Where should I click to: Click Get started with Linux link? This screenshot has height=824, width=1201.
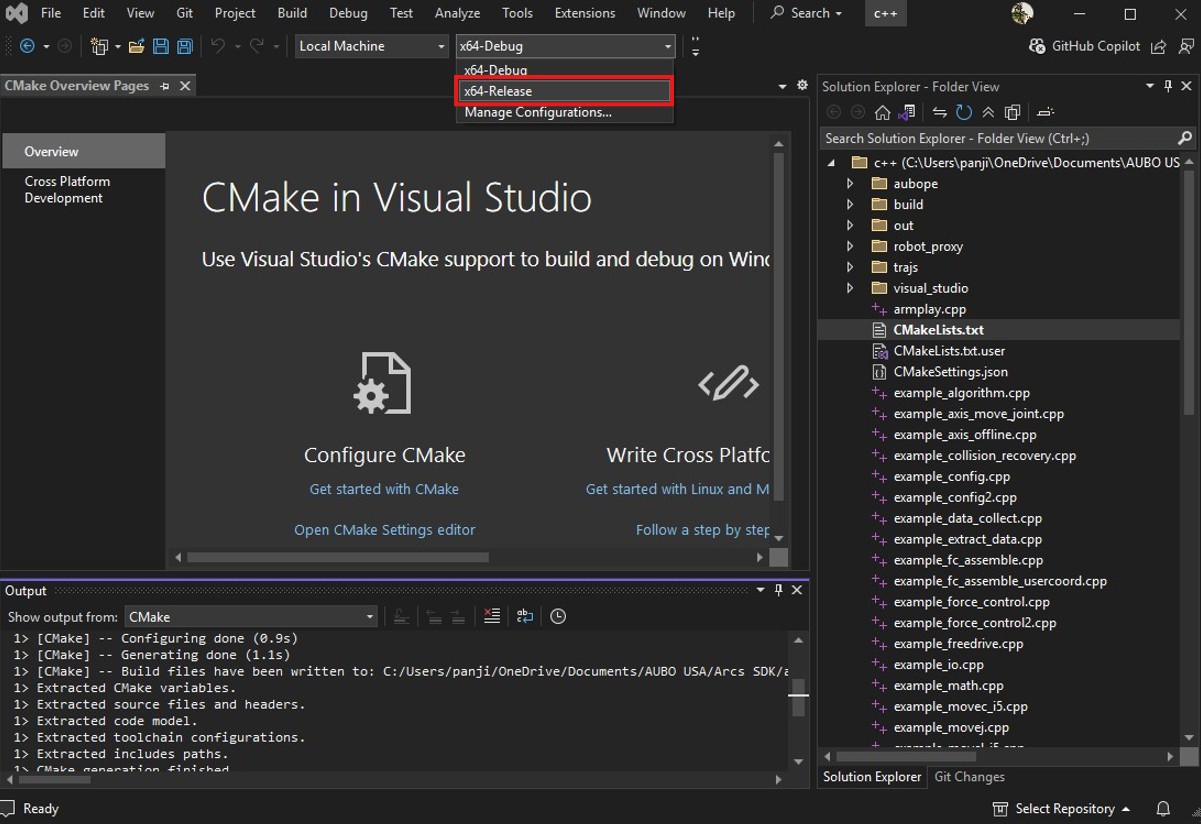677,489
